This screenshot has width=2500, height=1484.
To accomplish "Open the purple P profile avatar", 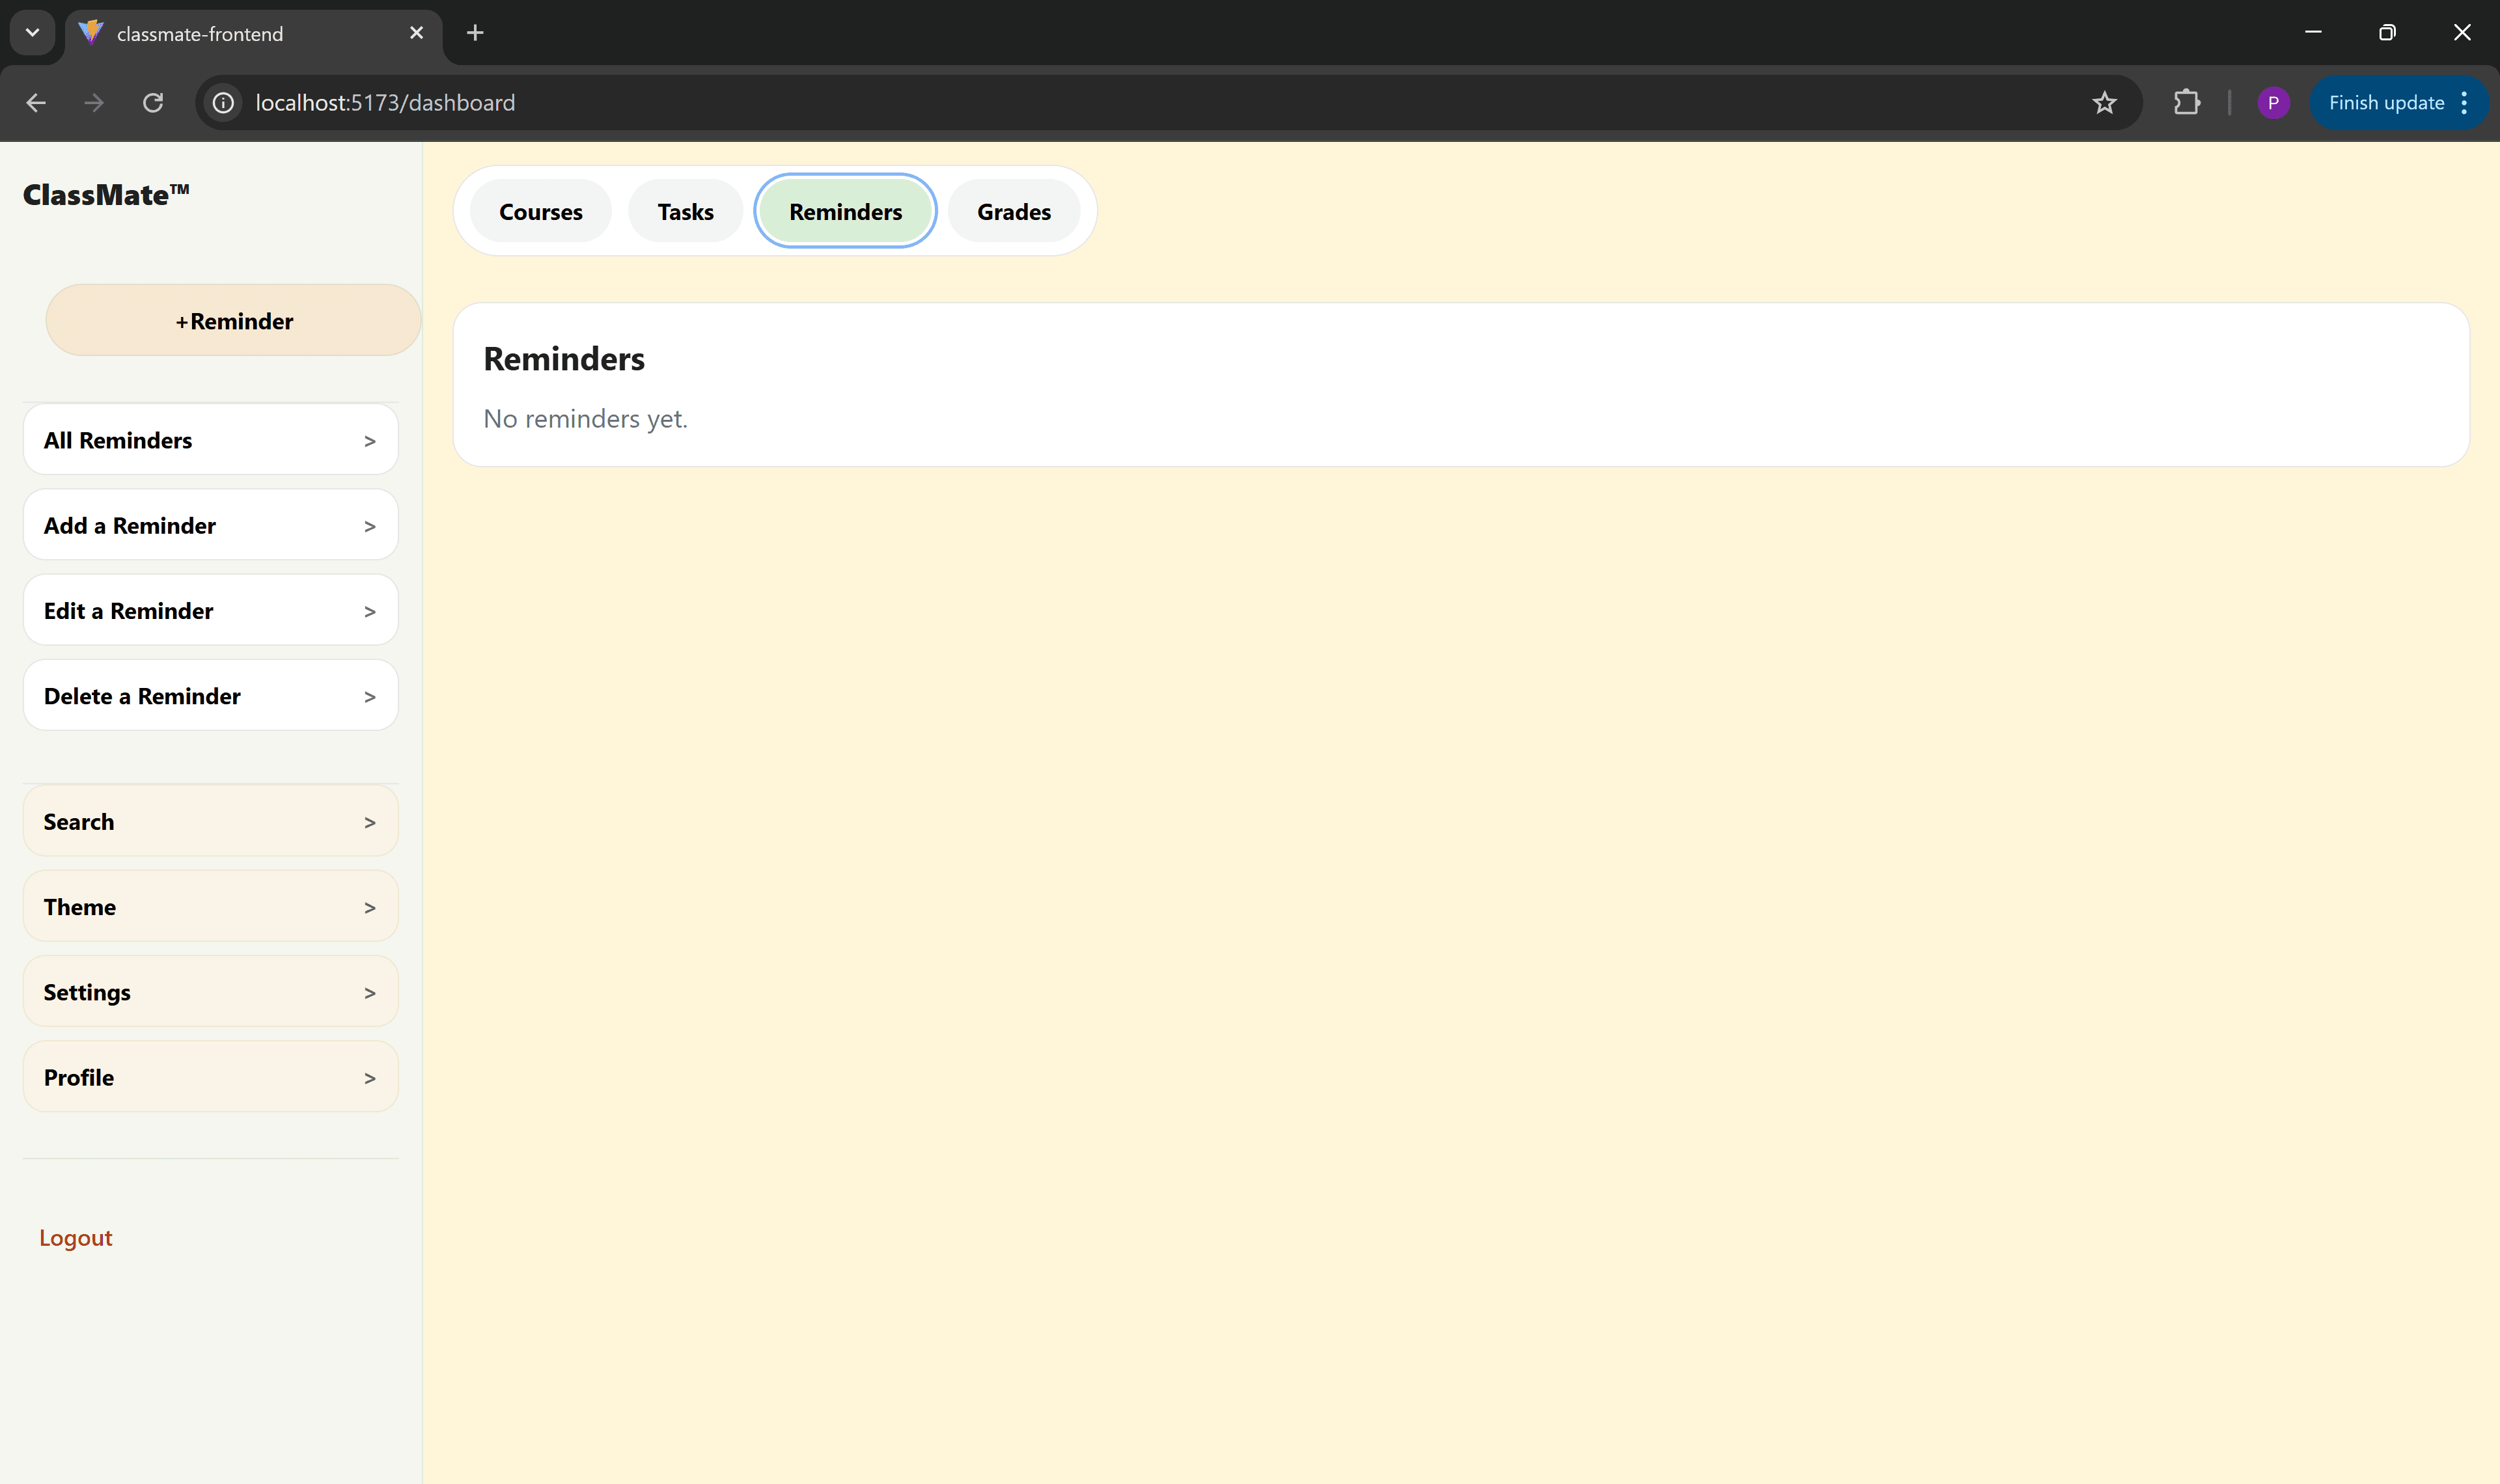I will [2273, 103].
